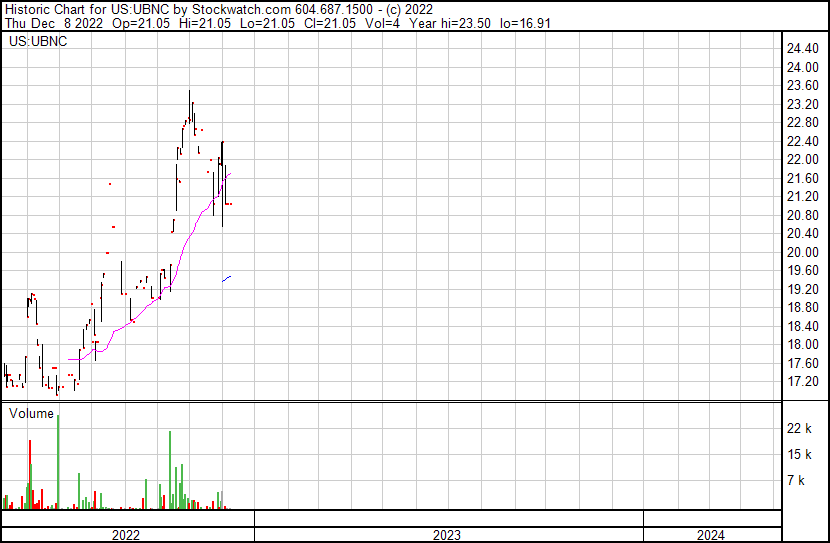Click the tallest green volume bar
830x543 pixels.
58,462
